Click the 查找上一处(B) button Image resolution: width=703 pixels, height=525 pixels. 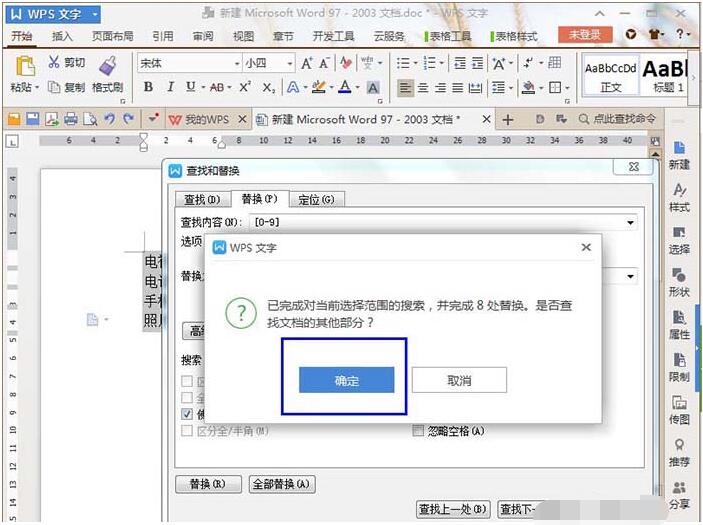pos(452,509)
